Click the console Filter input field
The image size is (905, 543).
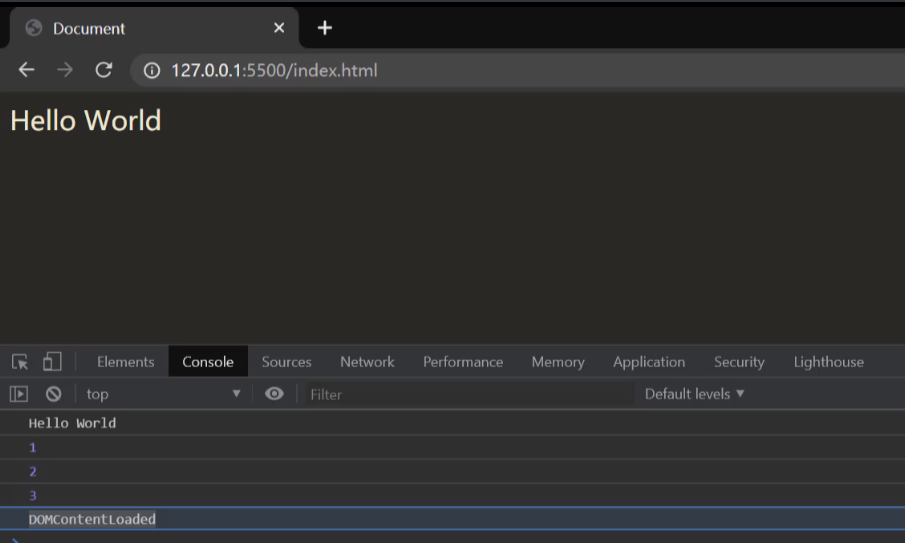point(469,395)
